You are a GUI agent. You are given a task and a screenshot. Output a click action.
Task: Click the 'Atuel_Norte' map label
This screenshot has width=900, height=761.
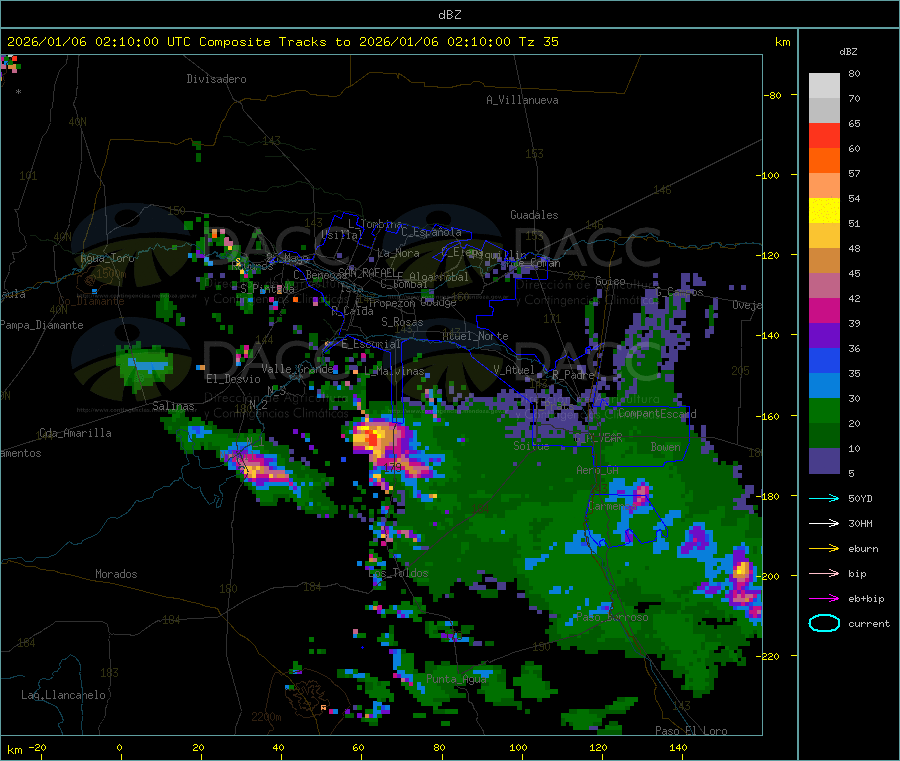click(475, 336)
